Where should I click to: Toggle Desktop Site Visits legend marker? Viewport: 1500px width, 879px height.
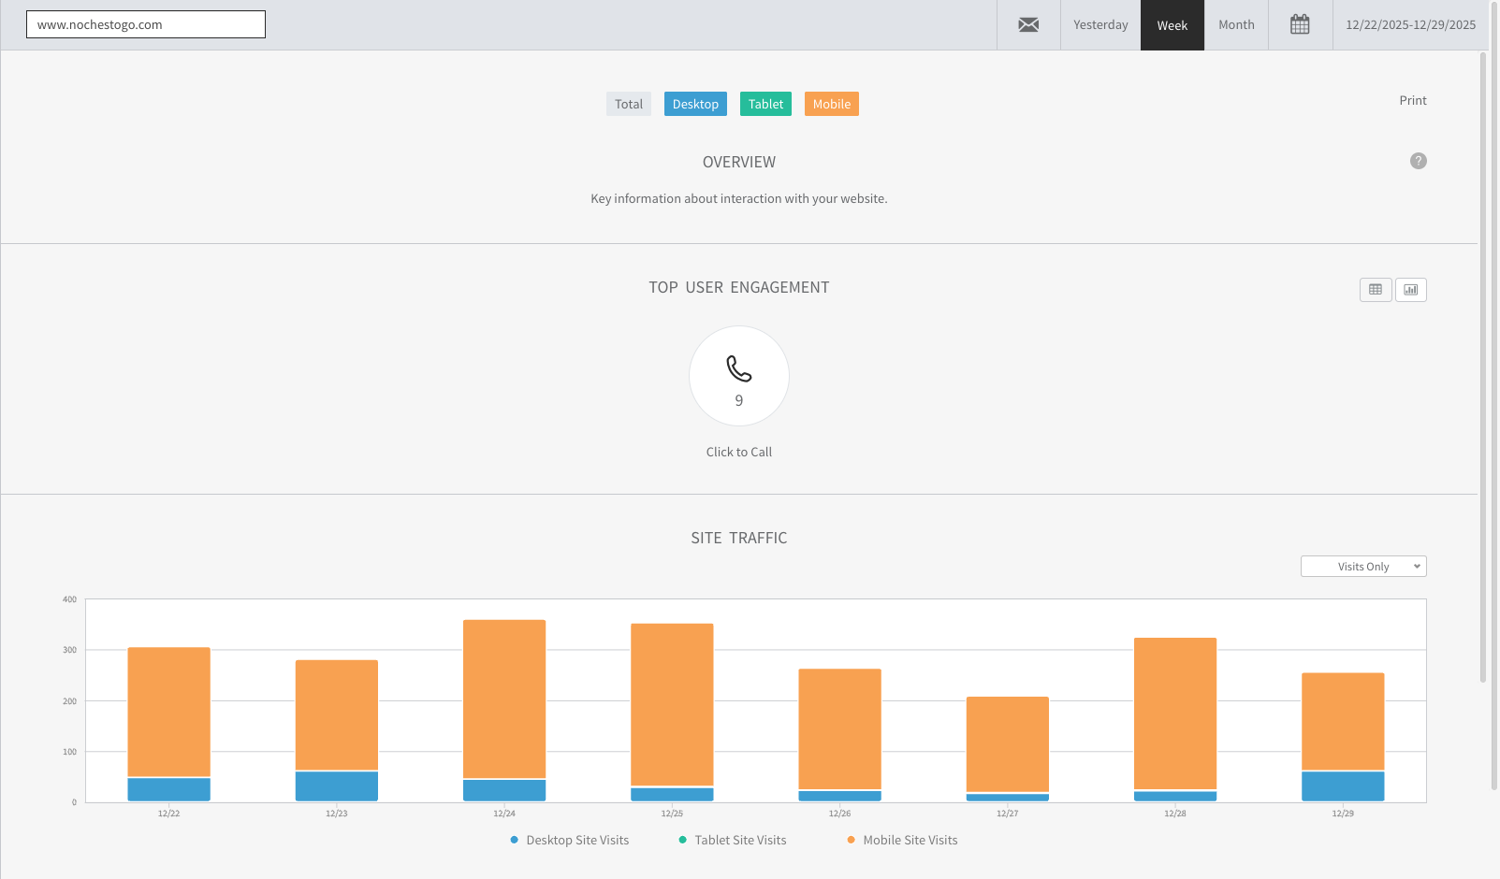[514, 840]
